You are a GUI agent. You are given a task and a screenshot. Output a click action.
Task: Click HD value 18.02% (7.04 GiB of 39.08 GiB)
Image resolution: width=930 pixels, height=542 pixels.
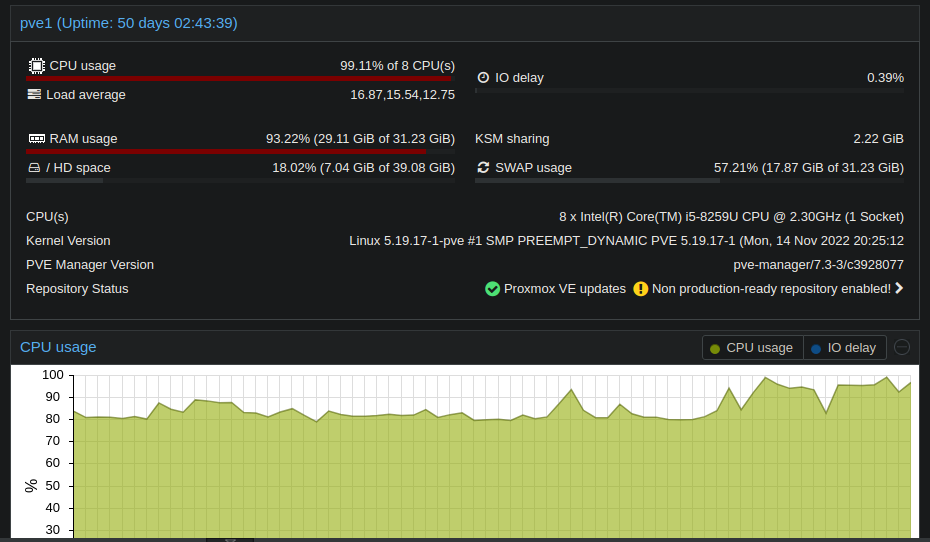tap(364, 168)
